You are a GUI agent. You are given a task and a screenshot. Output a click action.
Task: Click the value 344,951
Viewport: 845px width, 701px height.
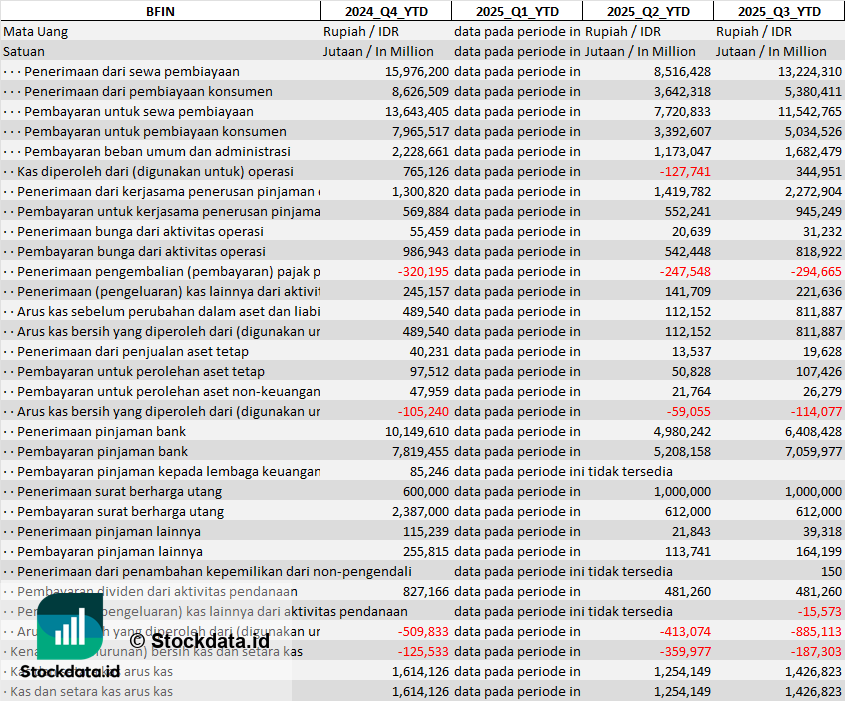click(819, 171)
